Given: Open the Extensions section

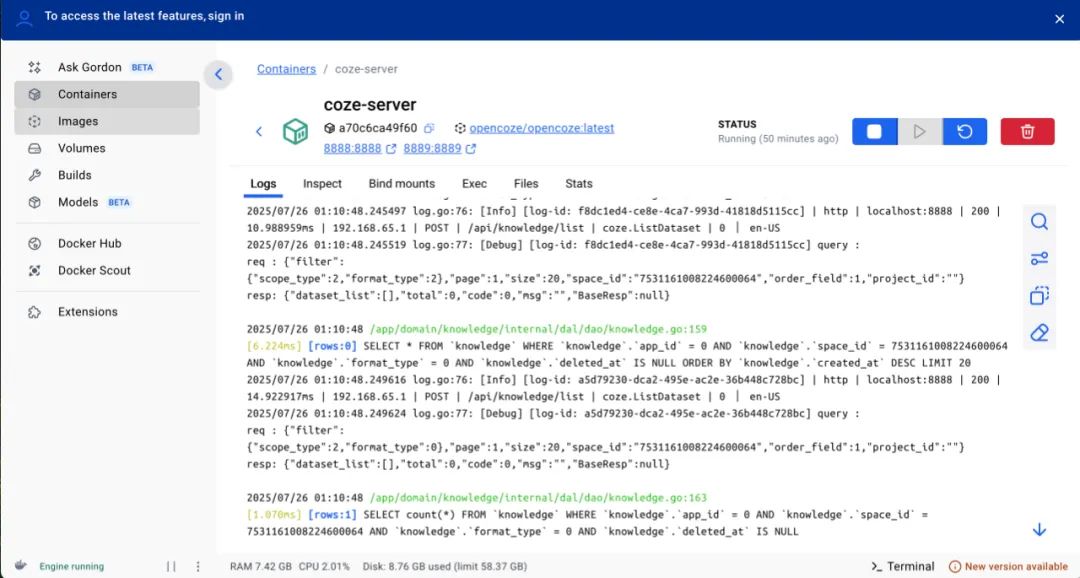Looking at the screenshot, I should (107, 311).
